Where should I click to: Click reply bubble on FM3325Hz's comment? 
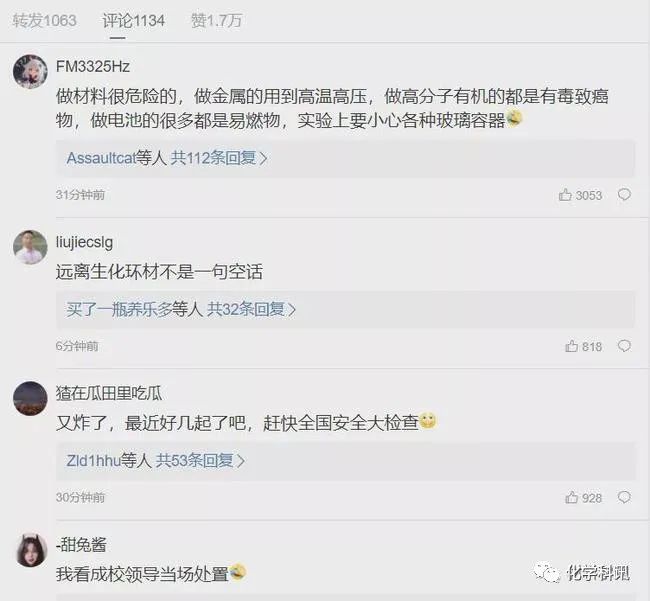tap(624, 194)
